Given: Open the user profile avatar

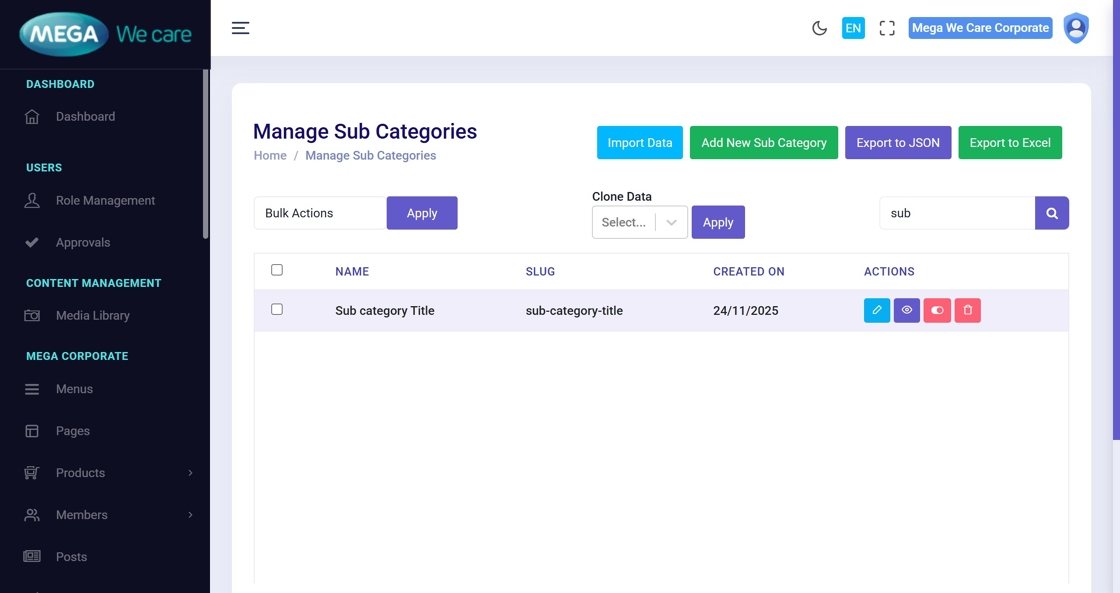Looking at the screenshot, I should pyautogui.click(x=1075, y=28).
